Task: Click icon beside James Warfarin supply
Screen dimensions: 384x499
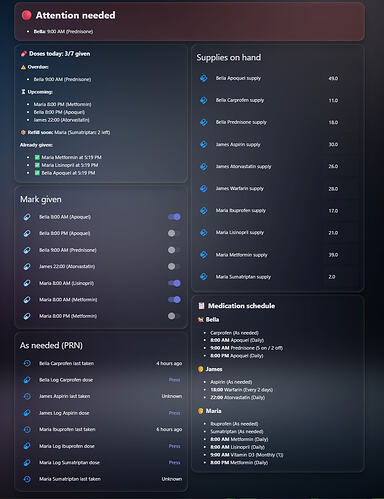Action: coord(204,189)
